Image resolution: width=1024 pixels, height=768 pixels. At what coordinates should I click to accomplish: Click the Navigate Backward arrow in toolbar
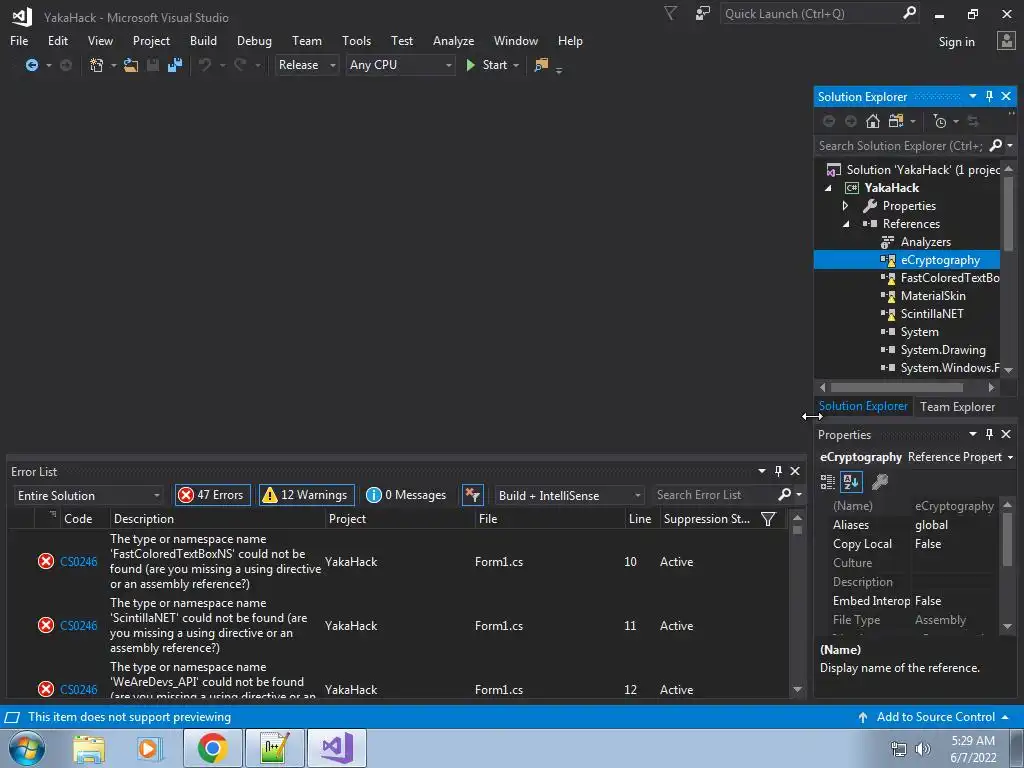coord(31,65)
